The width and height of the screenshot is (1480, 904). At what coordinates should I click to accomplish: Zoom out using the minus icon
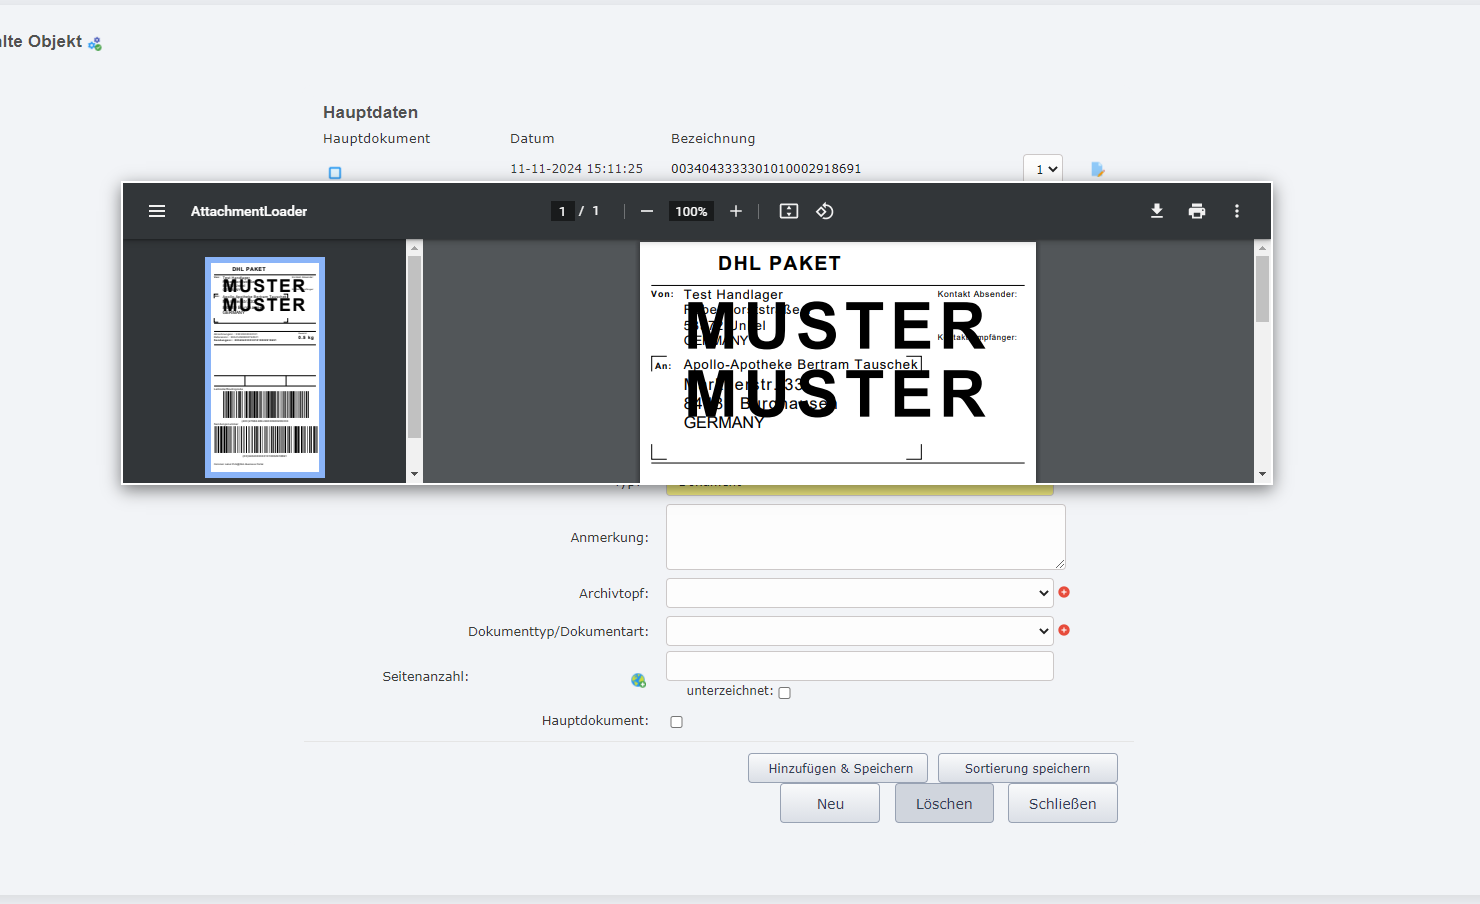[x=647, y=211]
